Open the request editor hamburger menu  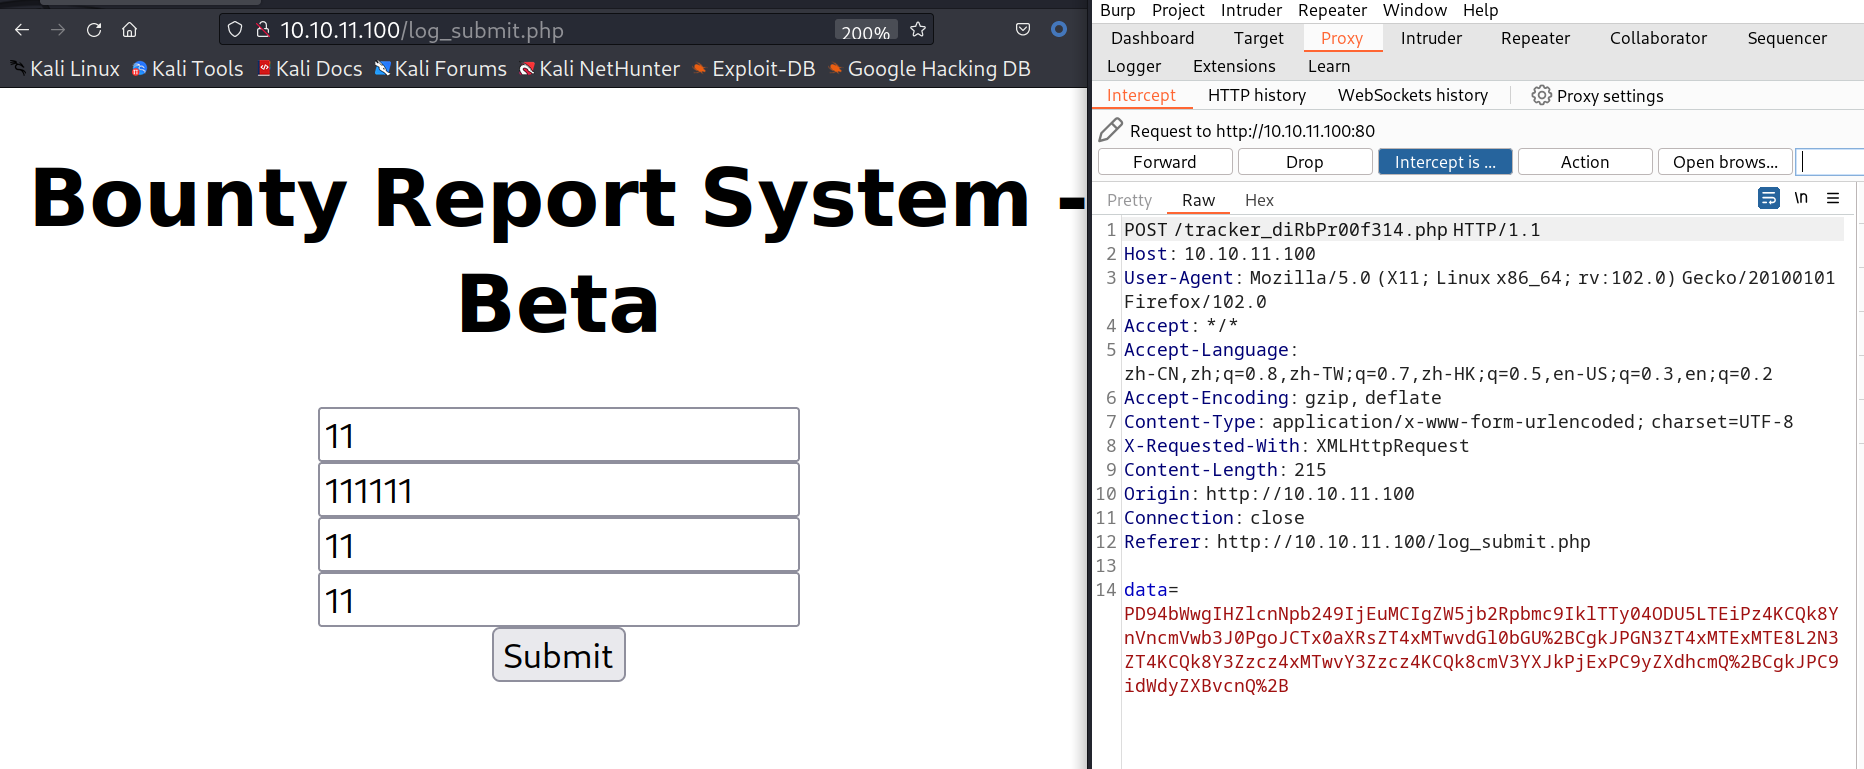point(1833,198)
